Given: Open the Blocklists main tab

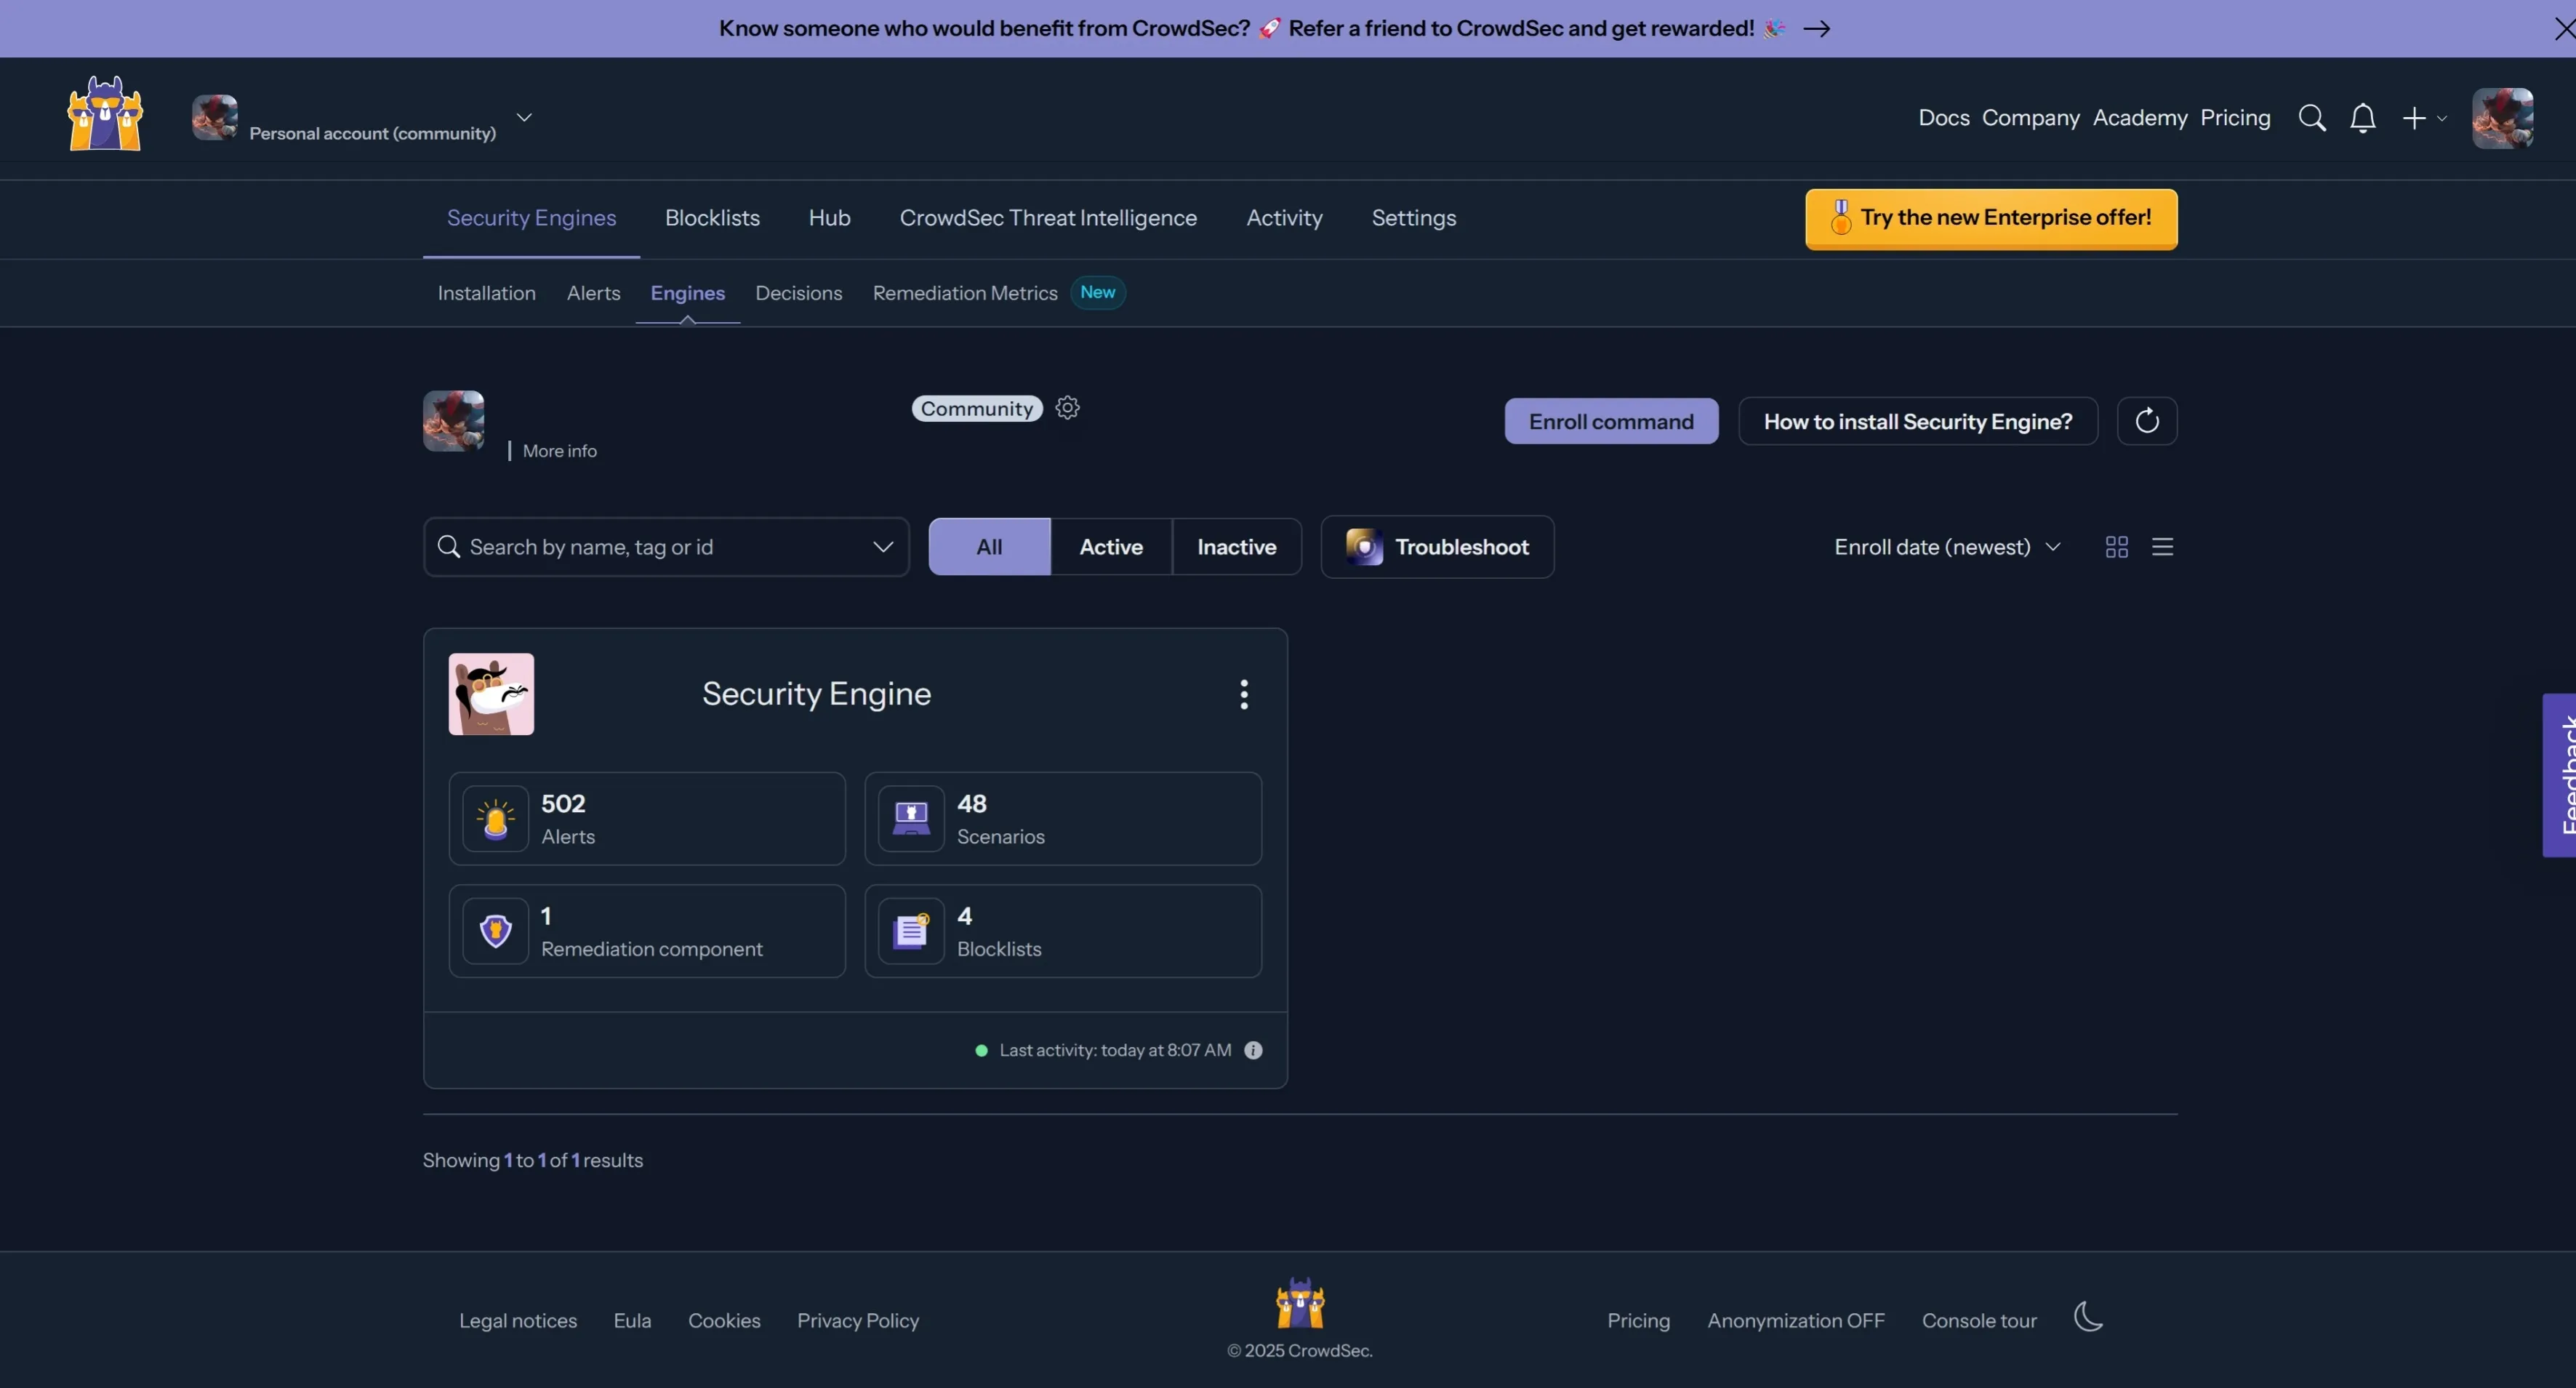Looking at the screenshot, I should [712, 218].
